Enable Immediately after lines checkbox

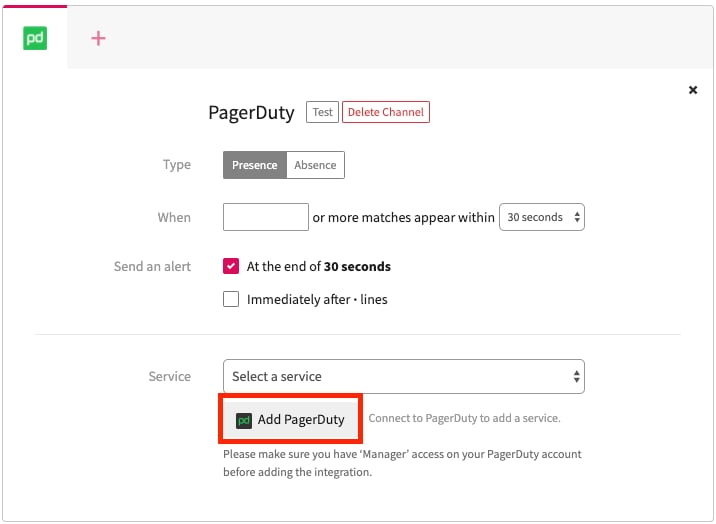(231, 299)
